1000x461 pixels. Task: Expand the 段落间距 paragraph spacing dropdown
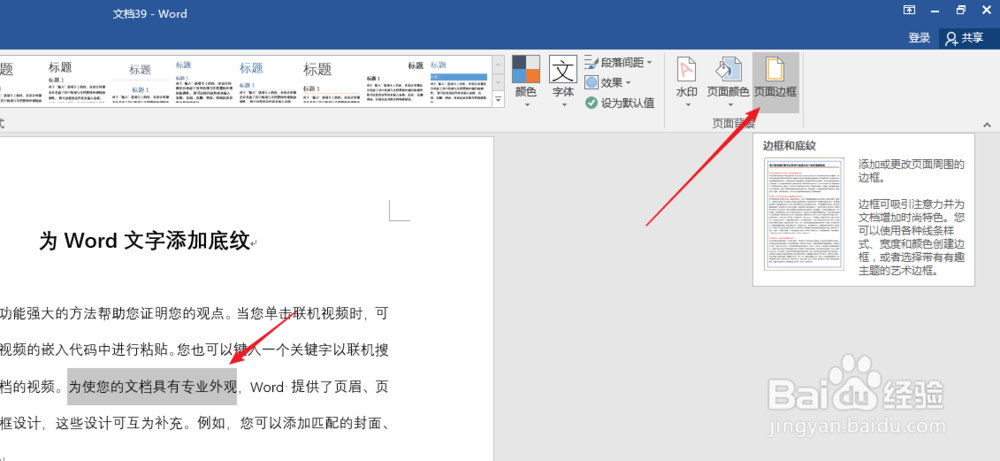tap(618, 62)
